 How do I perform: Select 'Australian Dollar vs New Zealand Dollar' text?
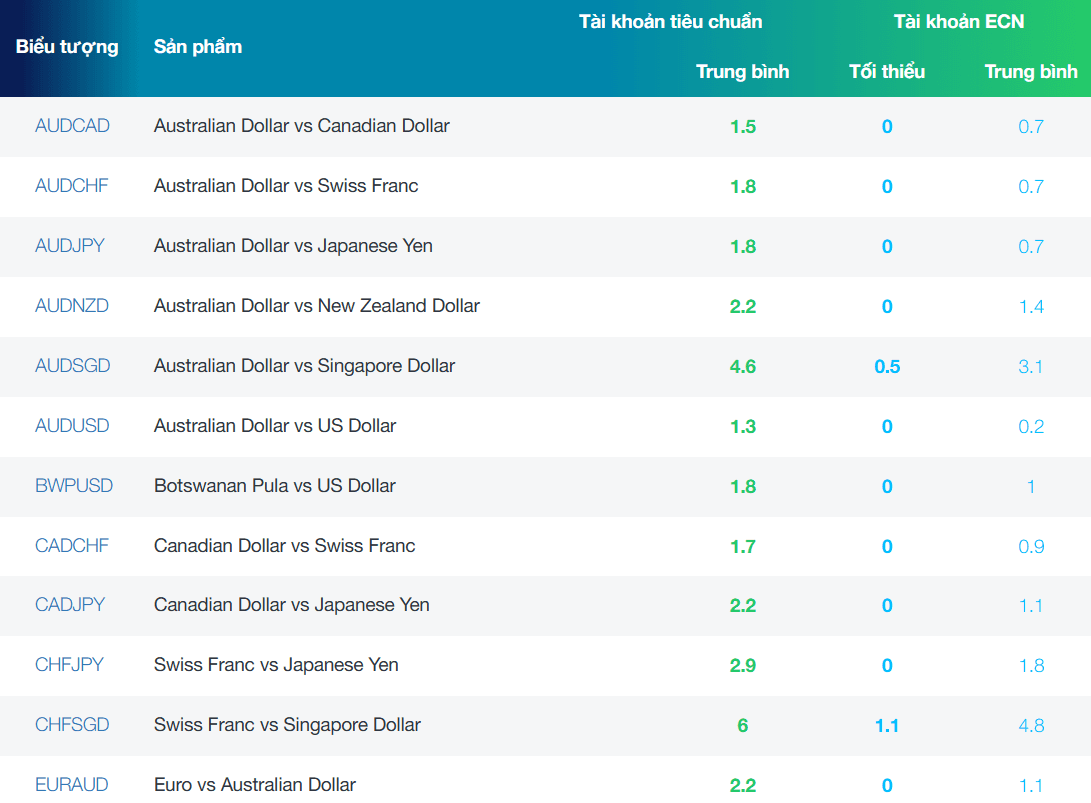coord(317,305)
